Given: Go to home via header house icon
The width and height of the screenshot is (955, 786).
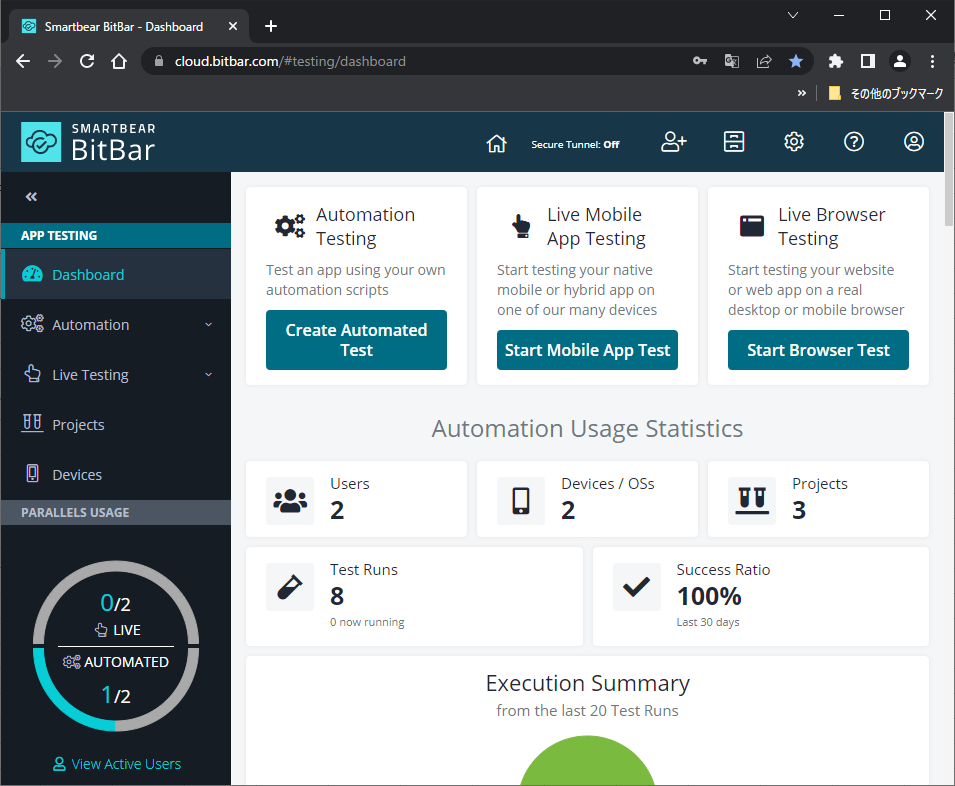Looking at the screenshot, I should (x=496, y=143).
